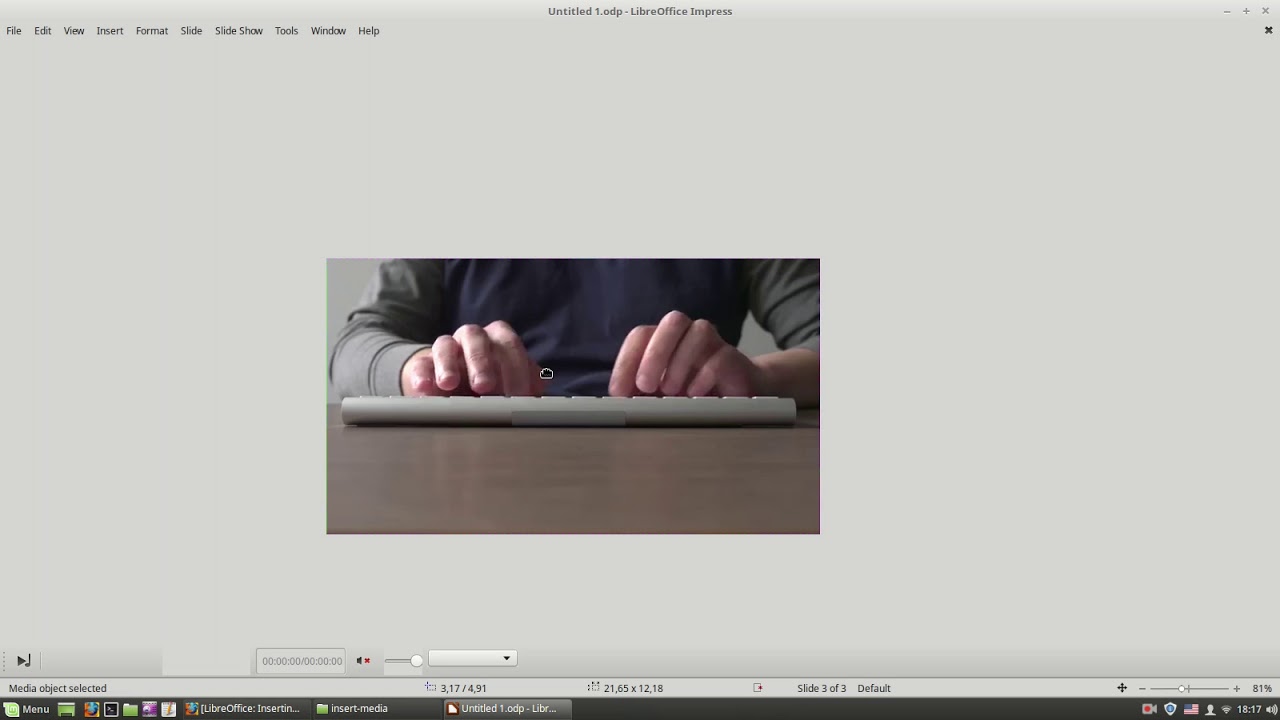This screenshot has height=720, width=1280.
Task: Click the zoom out minus button
Action: 1142,688
